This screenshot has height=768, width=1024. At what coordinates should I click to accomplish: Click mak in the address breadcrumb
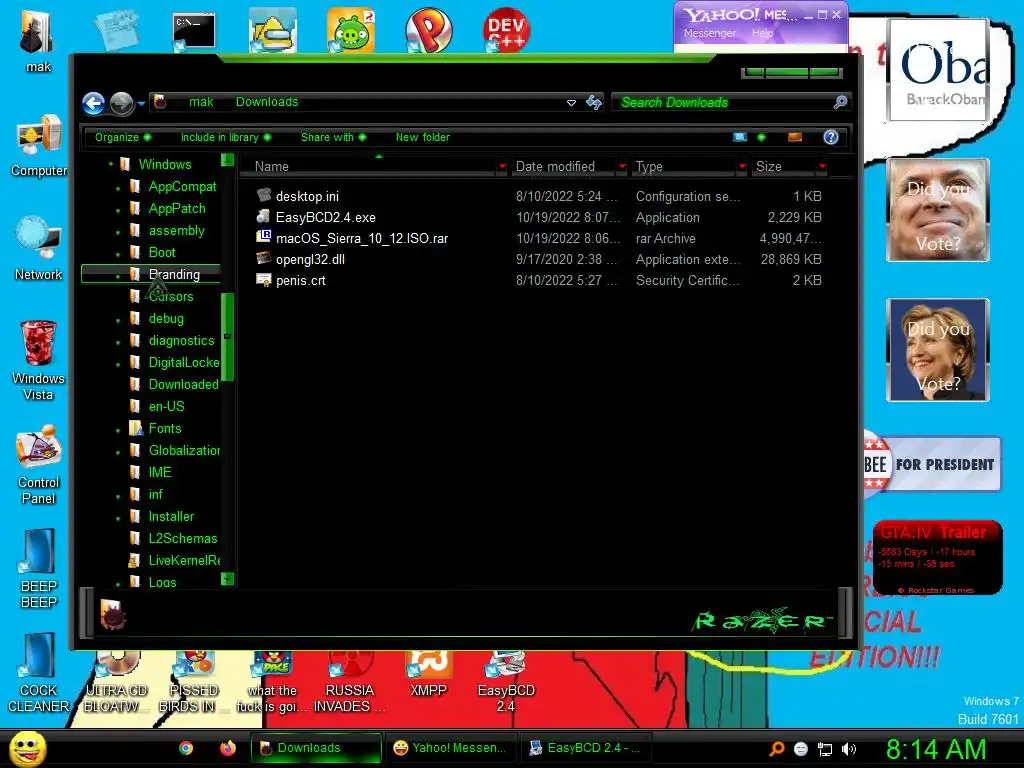click(x=200, y=102)
